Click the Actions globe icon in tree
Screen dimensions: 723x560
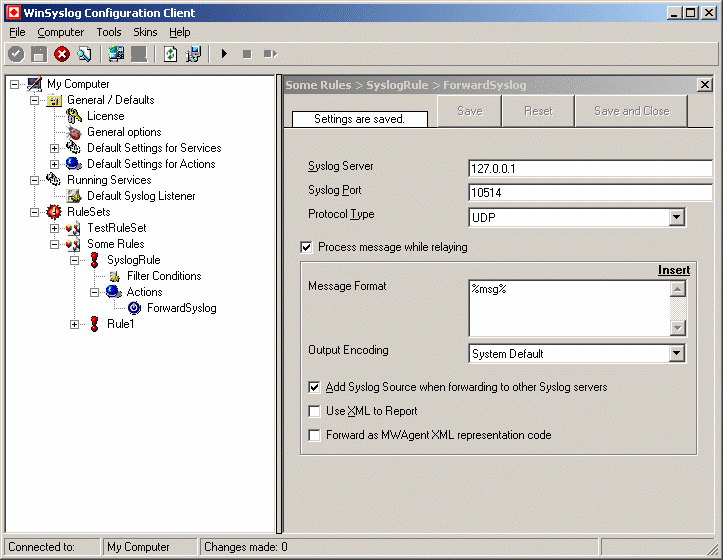point(114,292)
